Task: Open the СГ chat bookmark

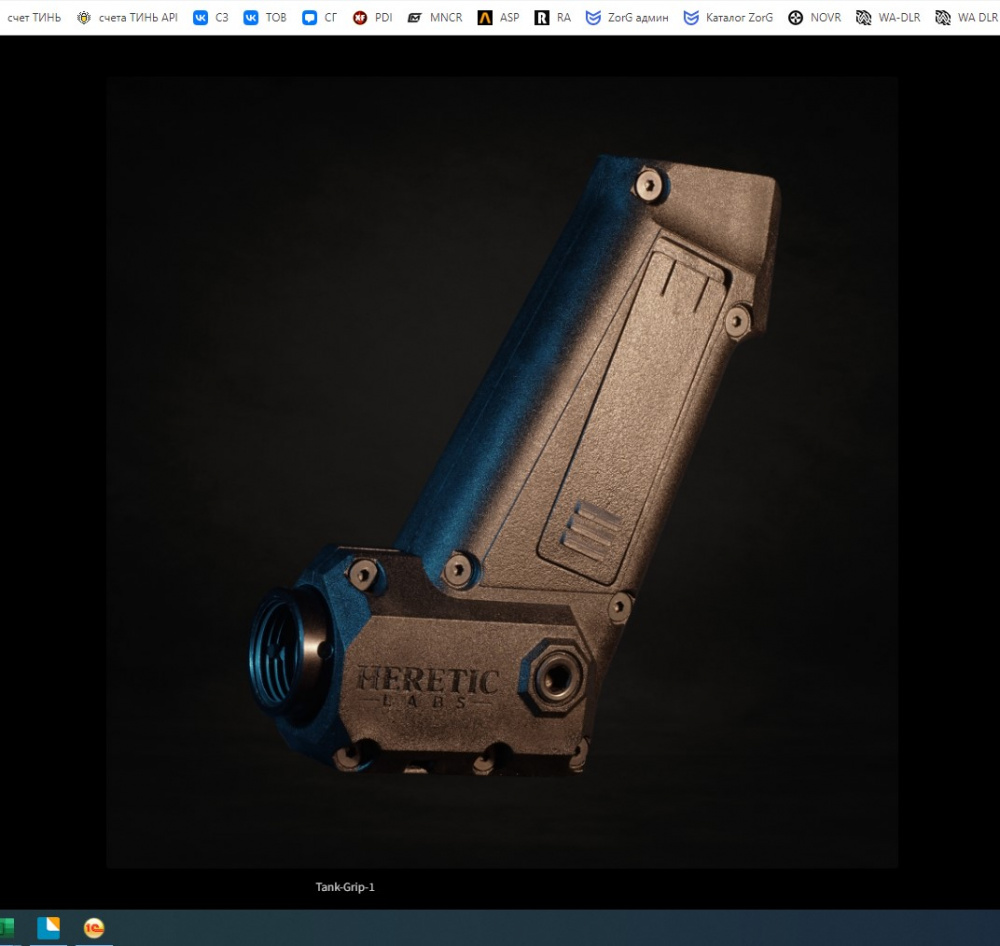Action: click(320, 17)
